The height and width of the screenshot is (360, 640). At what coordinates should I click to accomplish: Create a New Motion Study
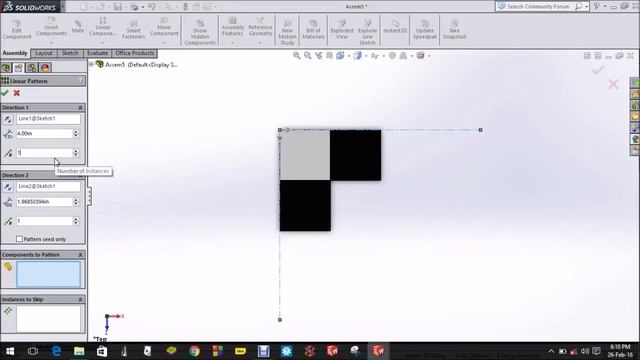point(287,32)
